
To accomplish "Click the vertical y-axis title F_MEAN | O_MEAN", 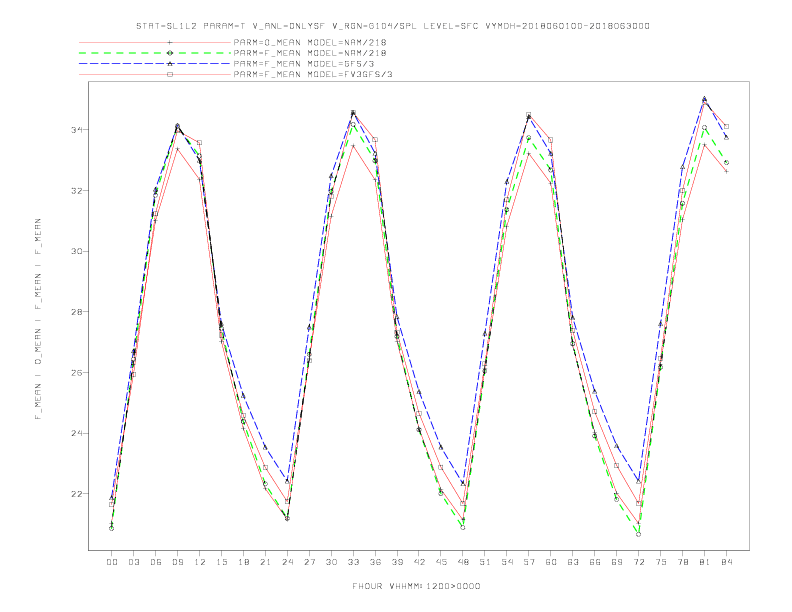I will [x=38, y=319].
